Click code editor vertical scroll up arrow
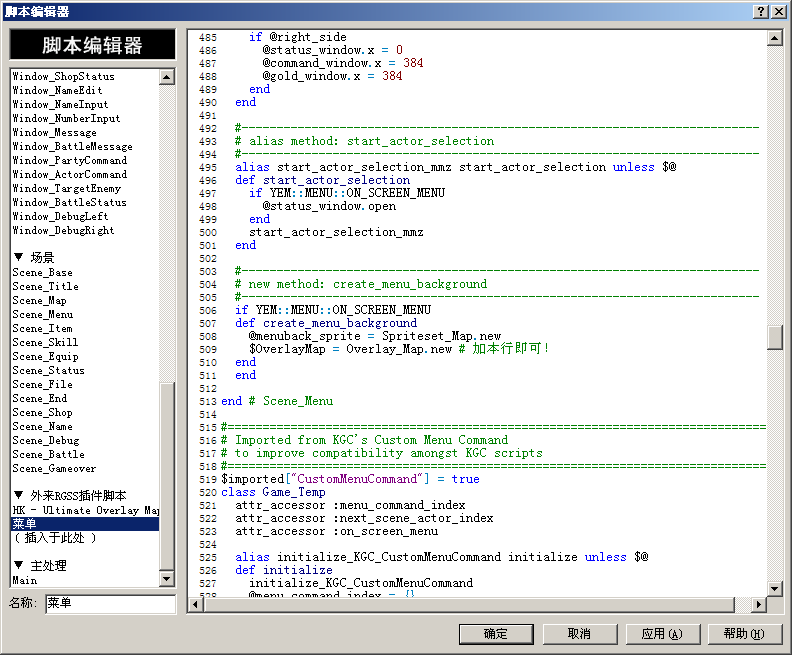 point(775,38)
